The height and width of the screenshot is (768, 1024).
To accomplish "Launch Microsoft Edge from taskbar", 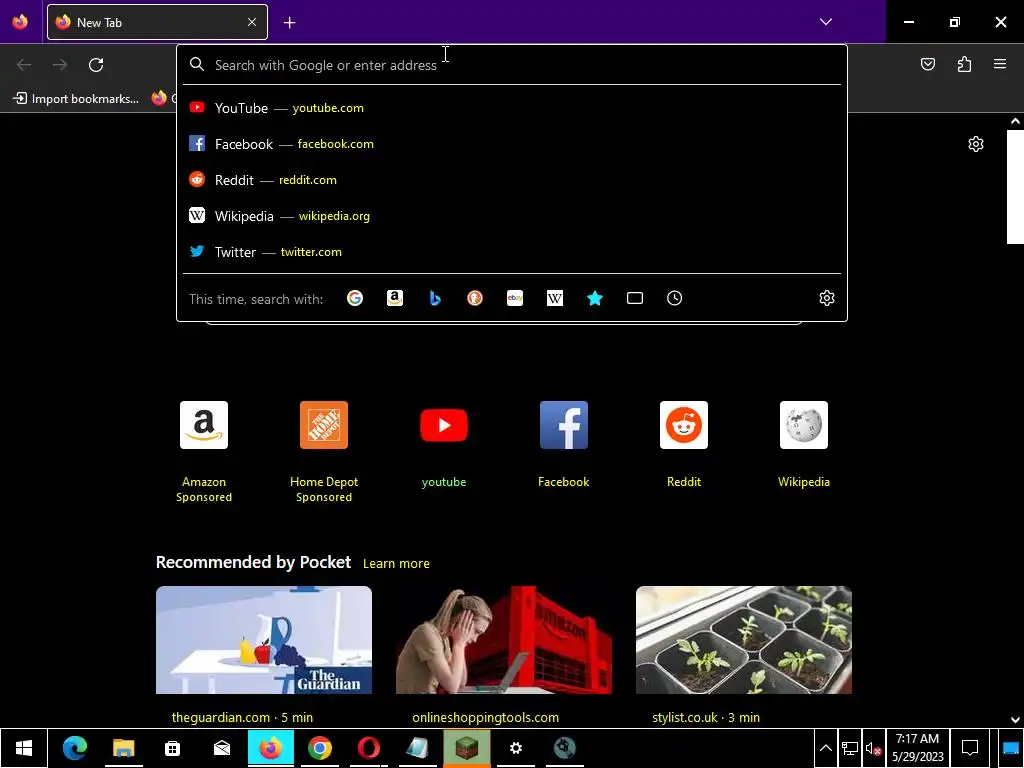I will pos(74,748).
